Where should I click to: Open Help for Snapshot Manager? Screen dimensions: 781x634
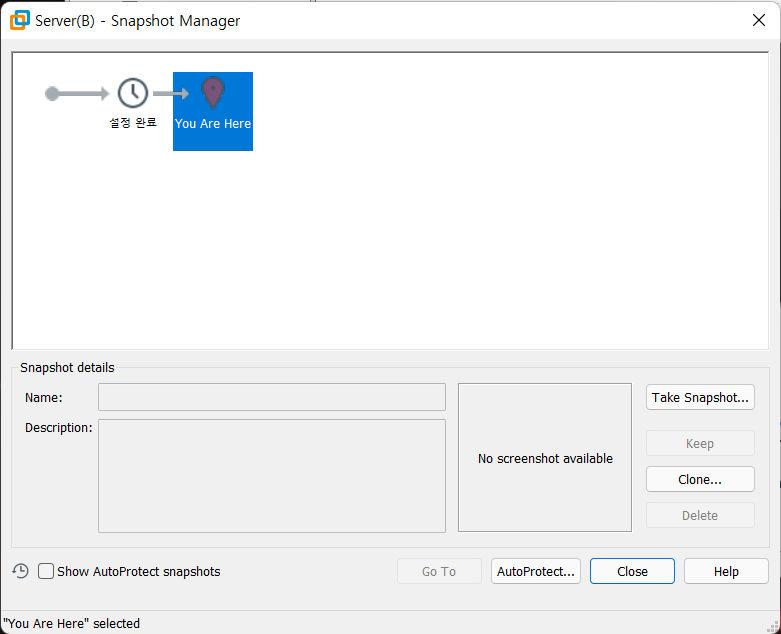click(726, 571)
